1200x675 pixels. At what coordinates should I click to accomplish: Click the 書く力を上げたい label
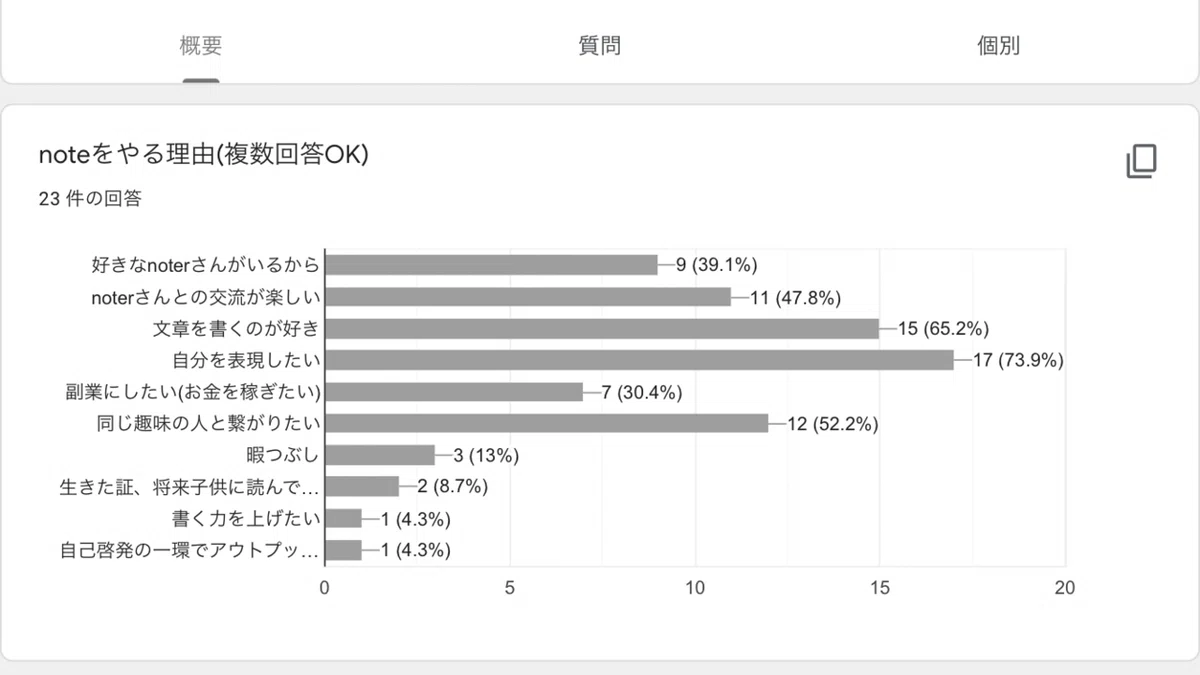tap(246, 519)
